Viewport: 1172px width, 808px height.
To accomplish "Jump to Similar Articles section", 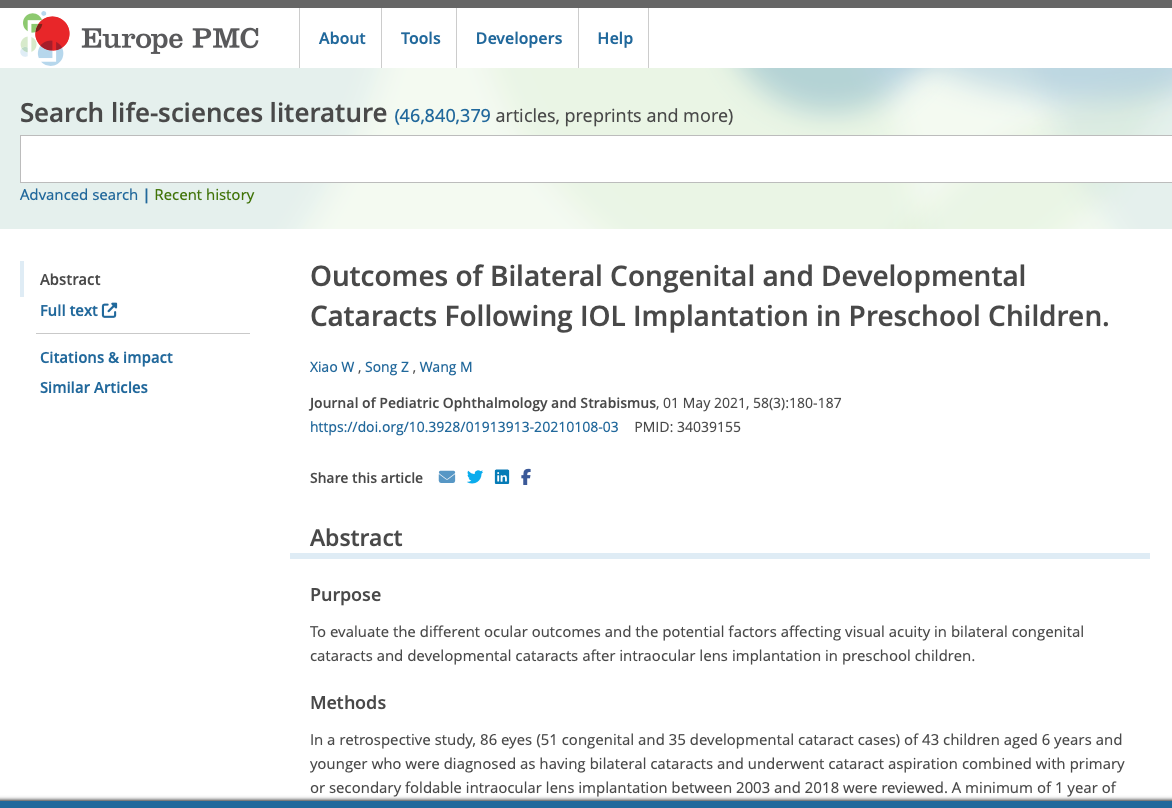I will point(94,387).
